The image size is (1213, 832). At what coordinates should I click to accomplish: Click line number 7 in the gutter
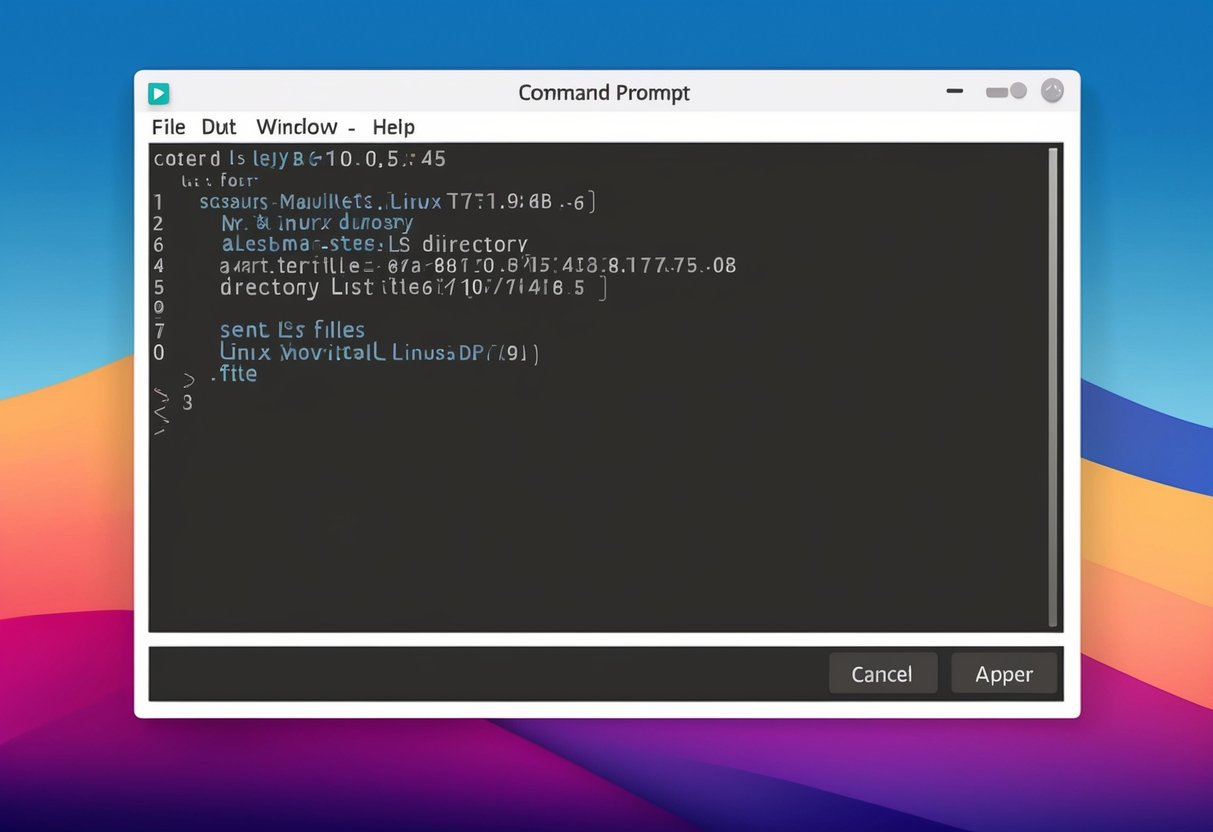pyautogui.click(x=158, y=329)
